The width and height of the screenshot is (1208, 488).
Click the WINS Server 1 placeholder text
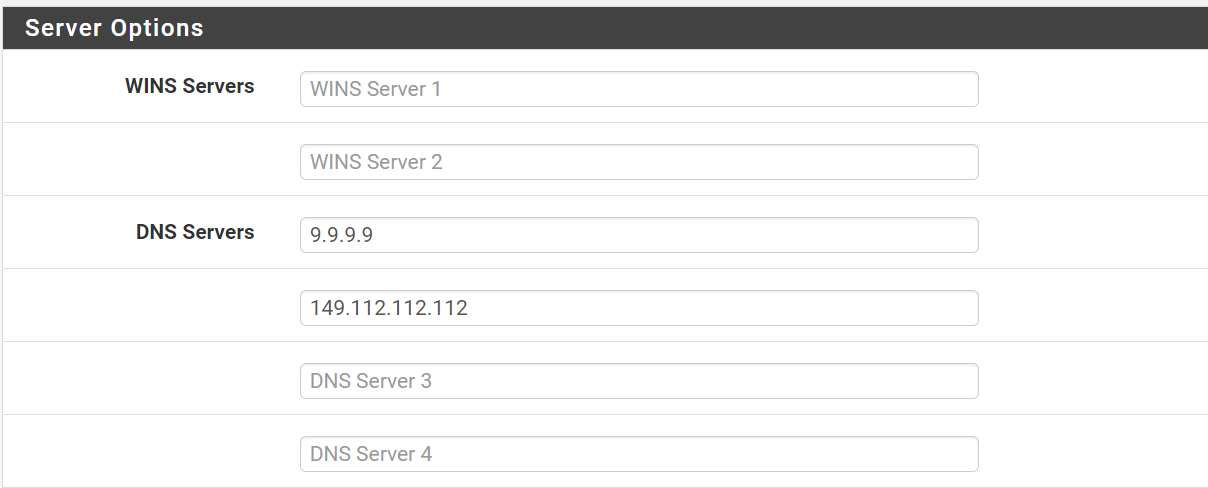pyautogui.click(x=376, y=89)
